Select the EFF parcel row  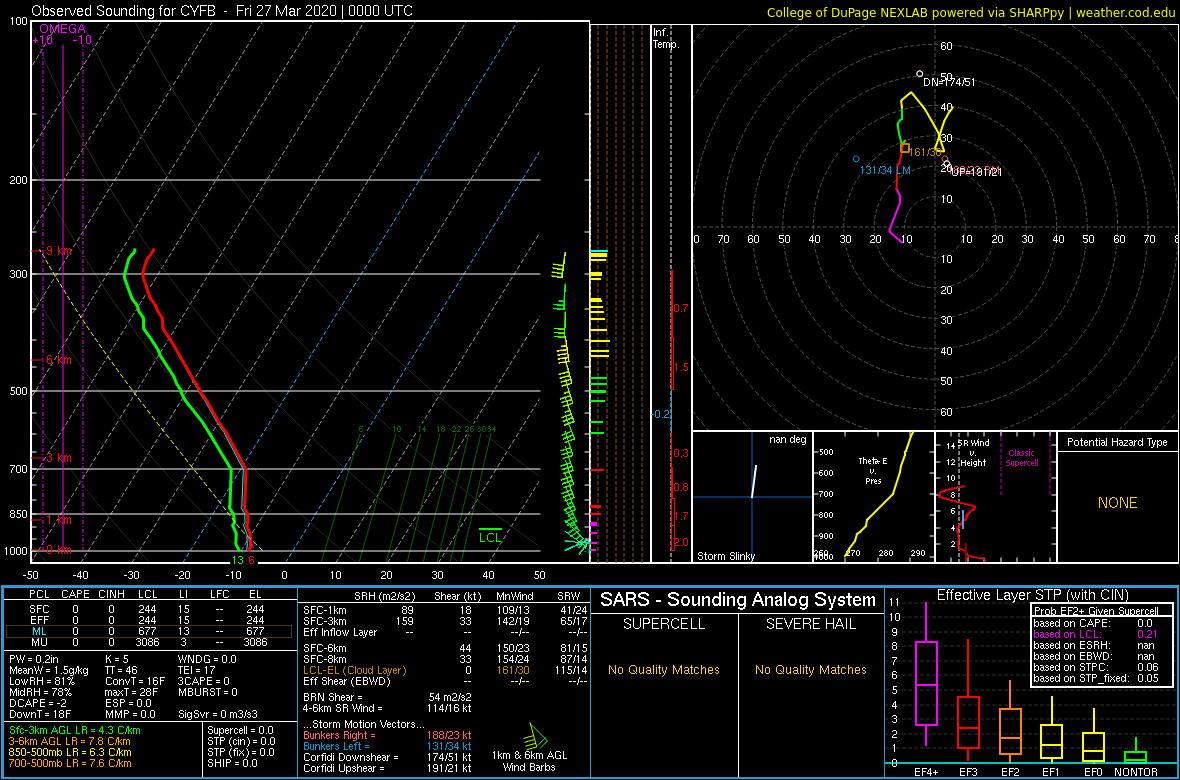[x=149, y=620]
